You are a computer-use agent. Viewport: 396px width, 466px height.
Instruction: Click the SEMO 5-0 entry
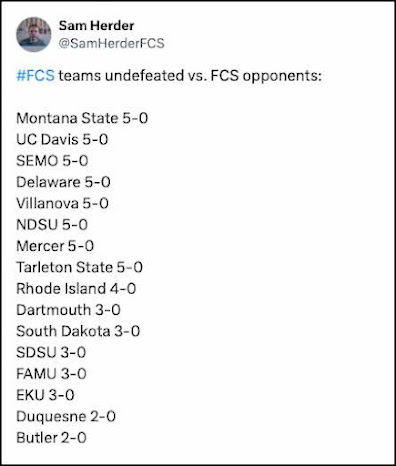52,161
